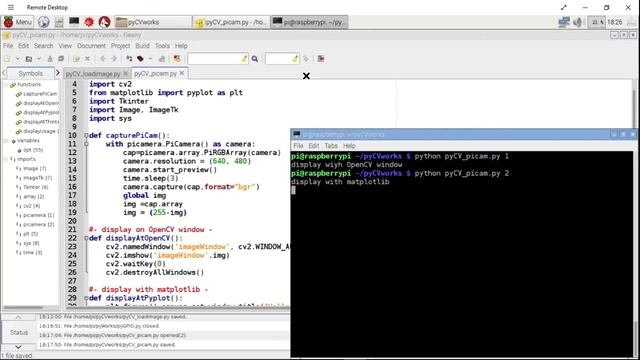Click the down arrow below Status tab
The height and width of the screenshot is (360, 640).
coord(18,347)
